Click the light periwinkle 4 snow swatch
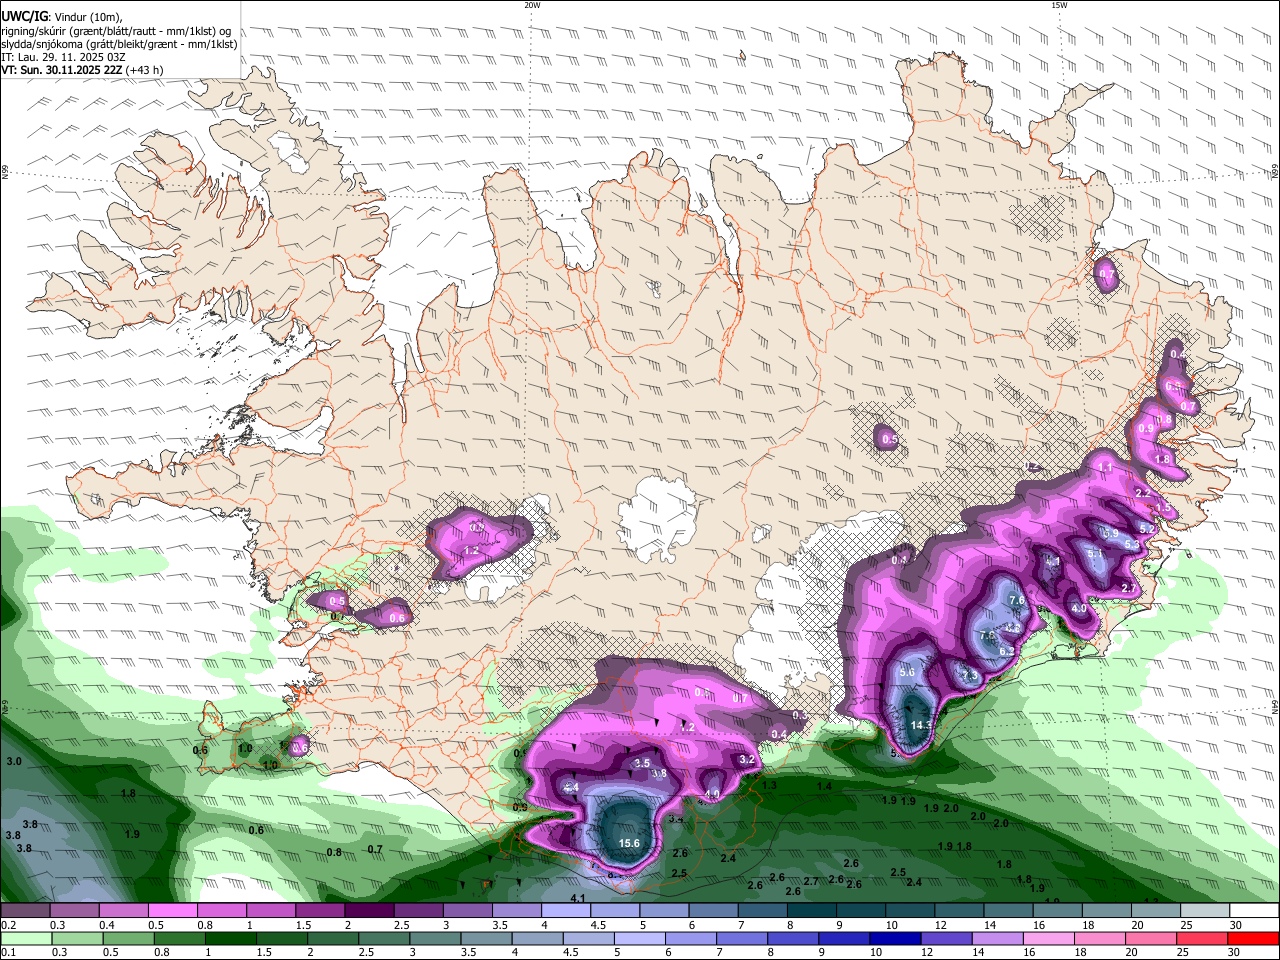1280x960 pixels. pyautogui.click(x=565, y=911)
